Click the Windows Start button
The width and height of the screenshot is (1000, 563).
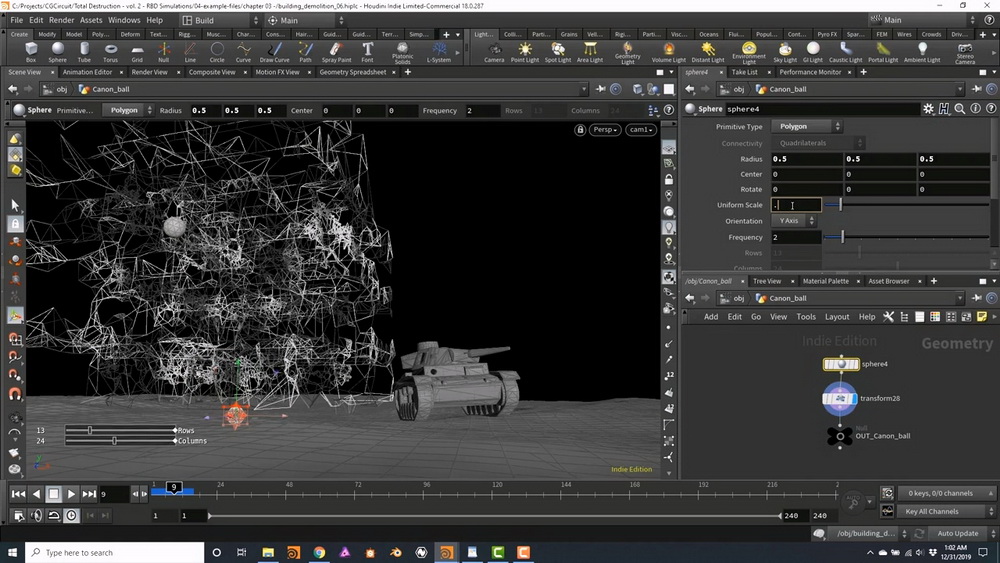pos(12,552)
